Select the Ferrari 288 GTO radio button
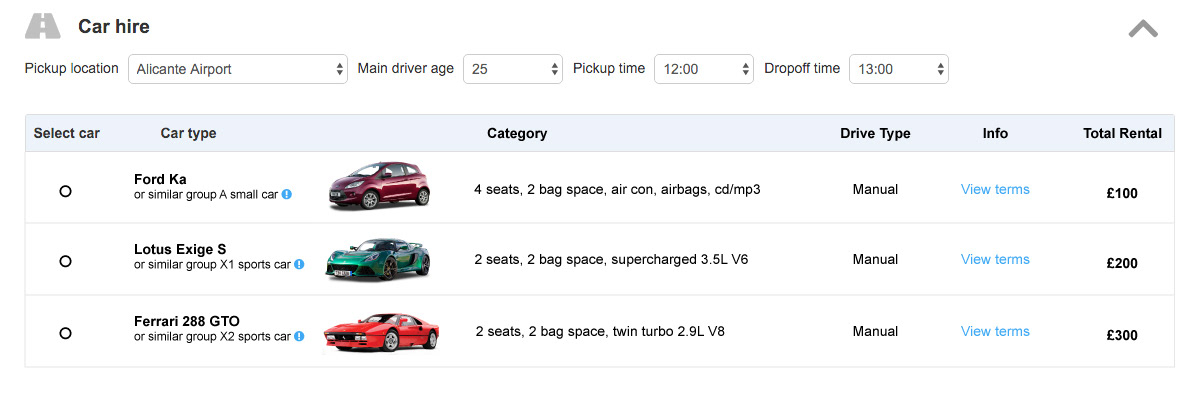This screenshot has width=1193, height=400. (65, 332)
